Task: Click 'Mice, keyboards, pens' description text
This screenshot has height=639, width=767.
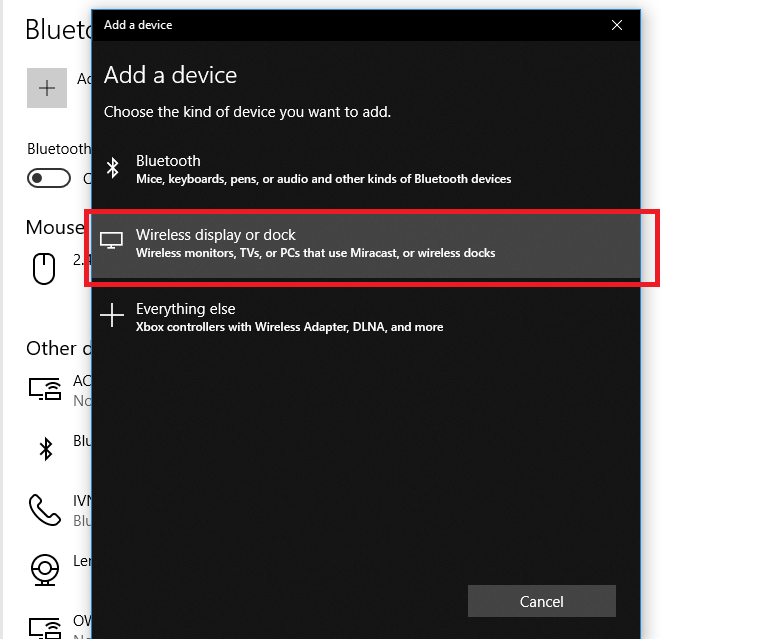Action: click(323, 179)
